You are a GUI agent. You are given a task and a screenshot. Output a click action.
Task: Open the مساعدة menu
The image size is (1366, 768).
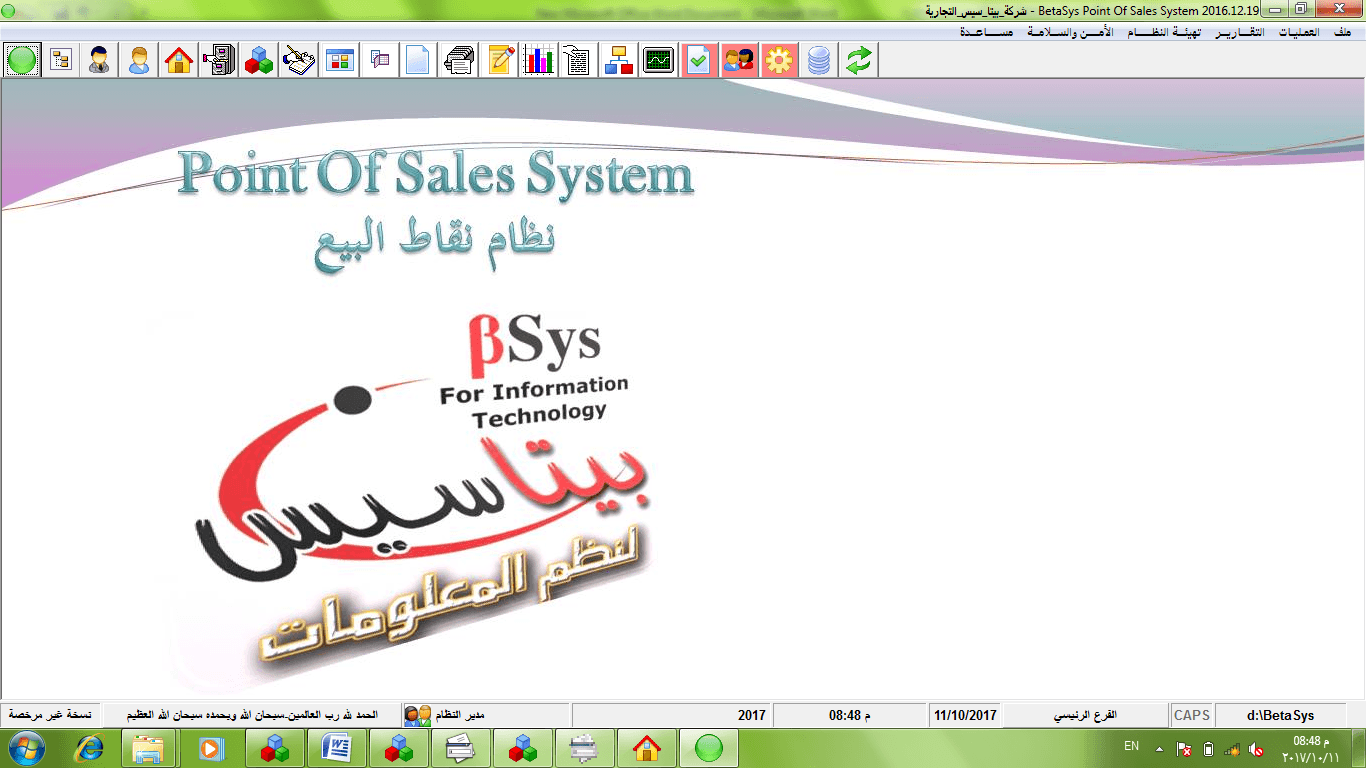click(x=987, y=32)
